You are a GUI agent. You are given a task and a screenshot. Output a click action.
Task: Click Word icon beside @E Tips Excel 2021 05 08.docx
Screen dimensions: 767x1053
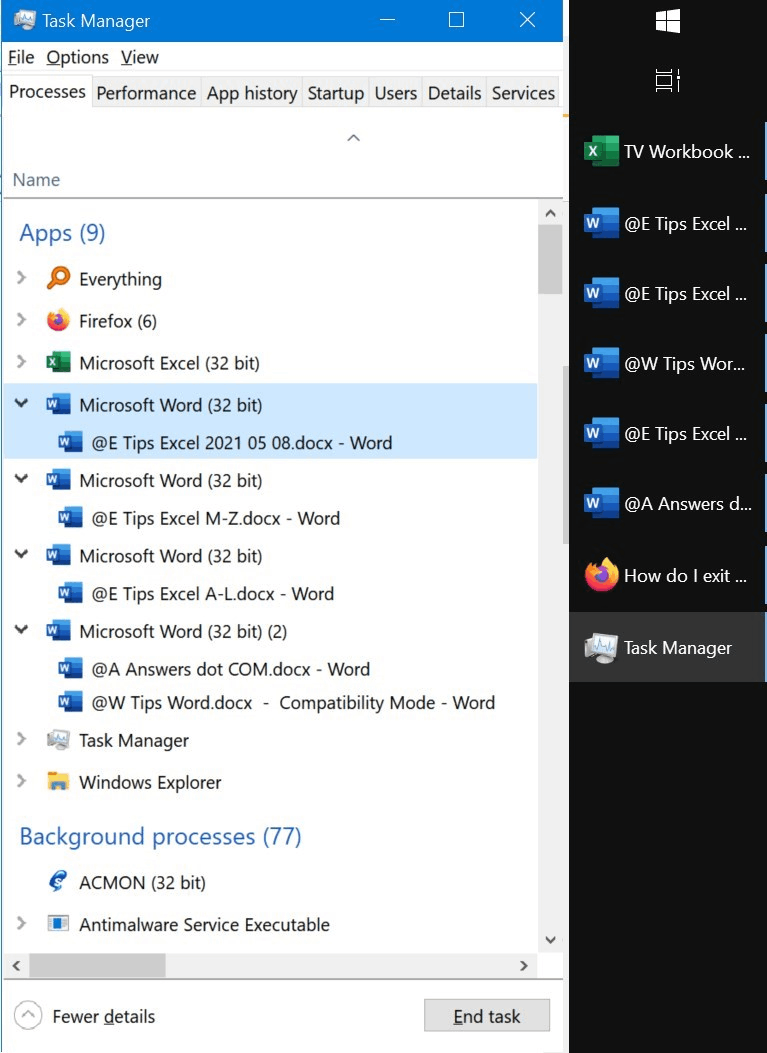[x=71, y=443]
